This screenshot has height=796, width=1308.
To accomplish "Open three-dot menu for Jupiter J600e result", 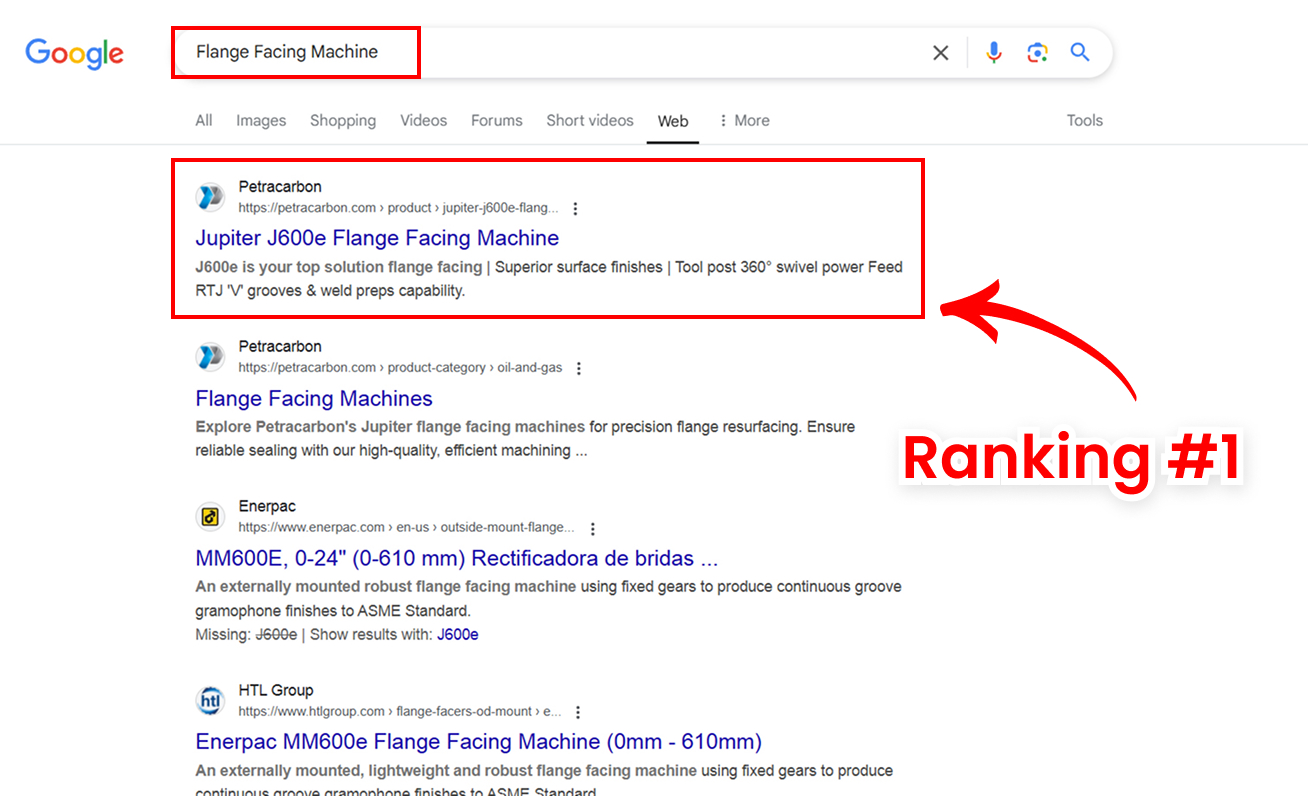I will tap(575, 209).
